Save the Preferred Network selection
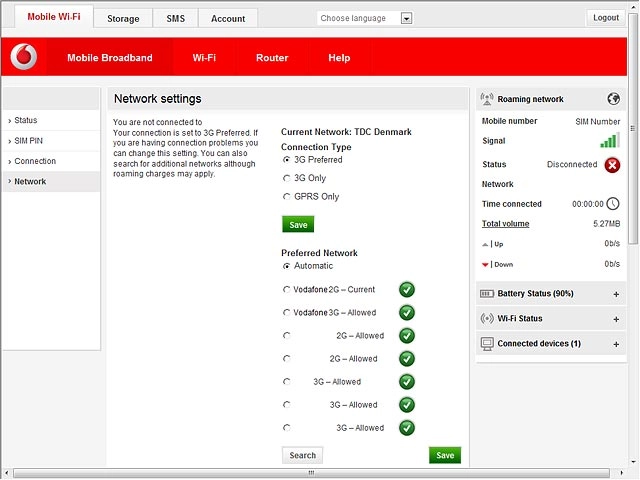The width and height of the screenshot is (640, 480). (x=445, y=455)
